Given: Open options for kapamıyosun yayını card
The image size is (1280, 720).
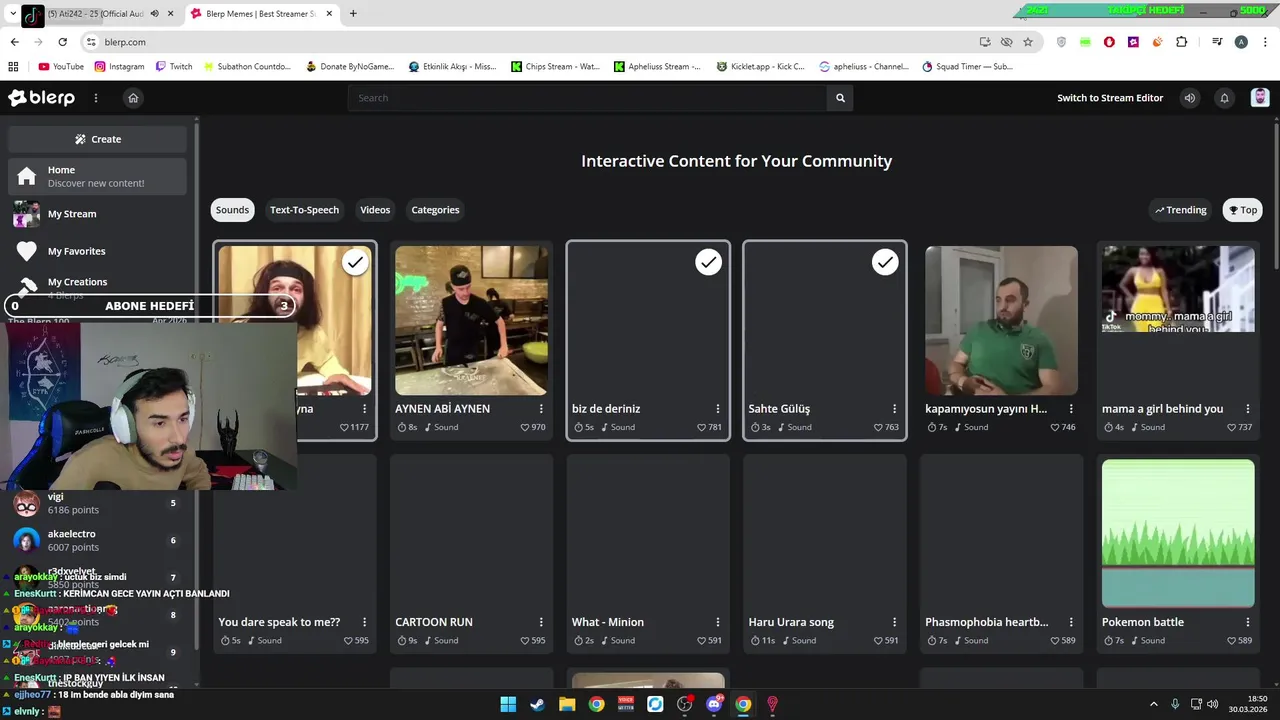Looking at the screenshot, I should 1071,409.
